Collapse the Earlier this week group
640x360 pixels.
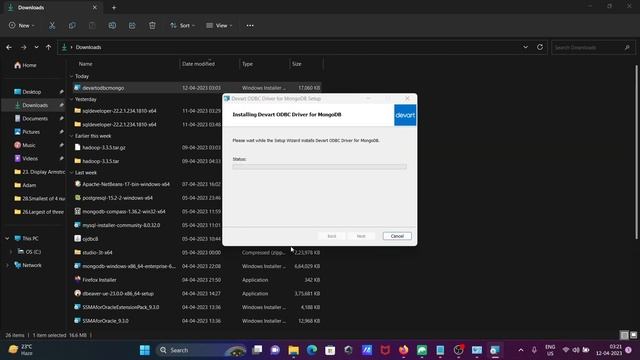71,136
